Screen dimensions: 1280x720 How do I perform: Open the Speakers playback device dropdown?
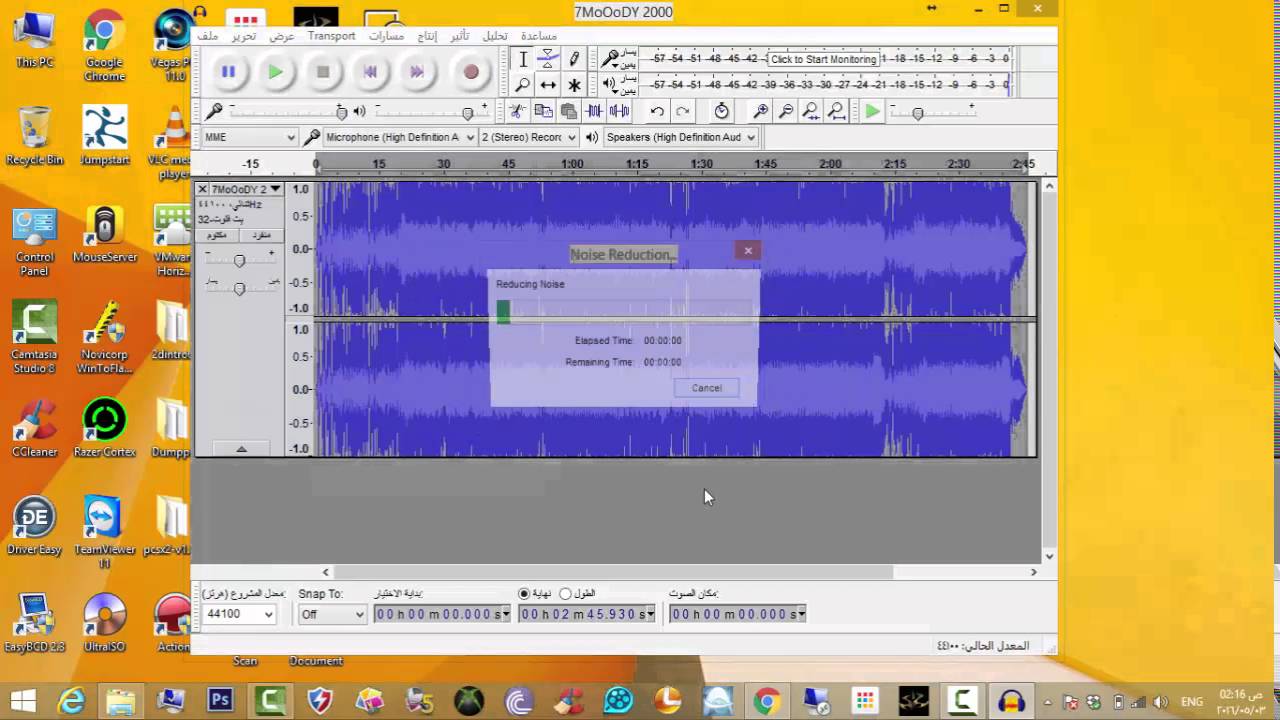point(681,137)
